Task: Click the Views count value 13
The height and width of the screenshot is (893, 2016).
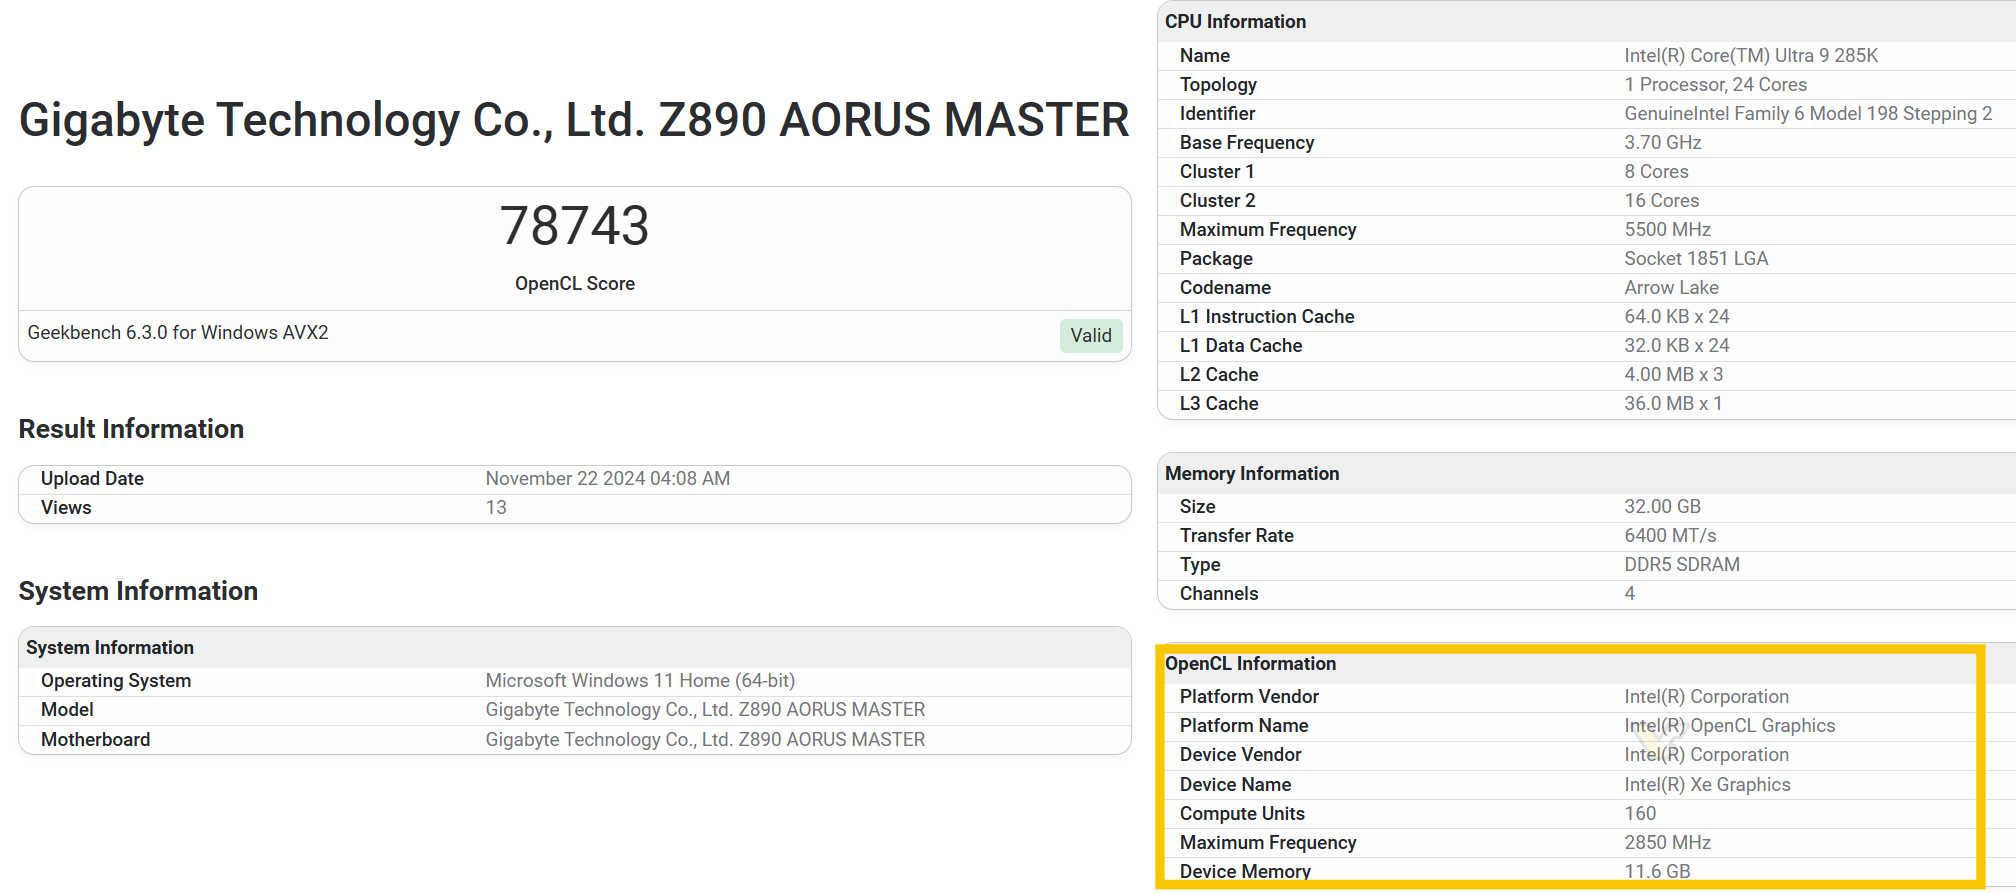Action: (496, 508)
